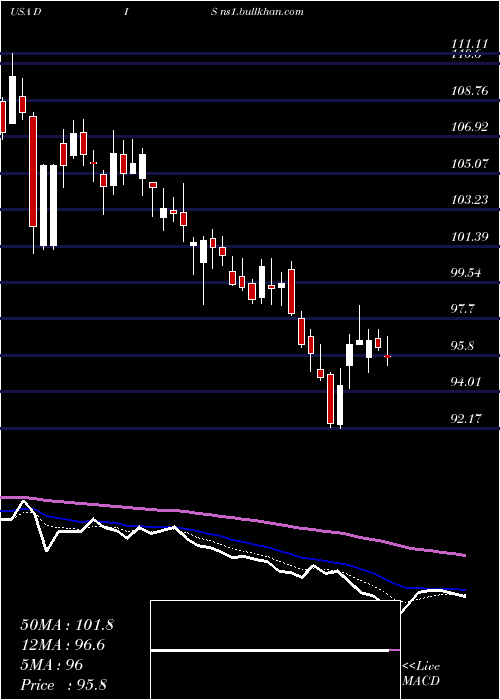
Task: Click the 50MA : 101.8 readout
Action: coord(67,625)
